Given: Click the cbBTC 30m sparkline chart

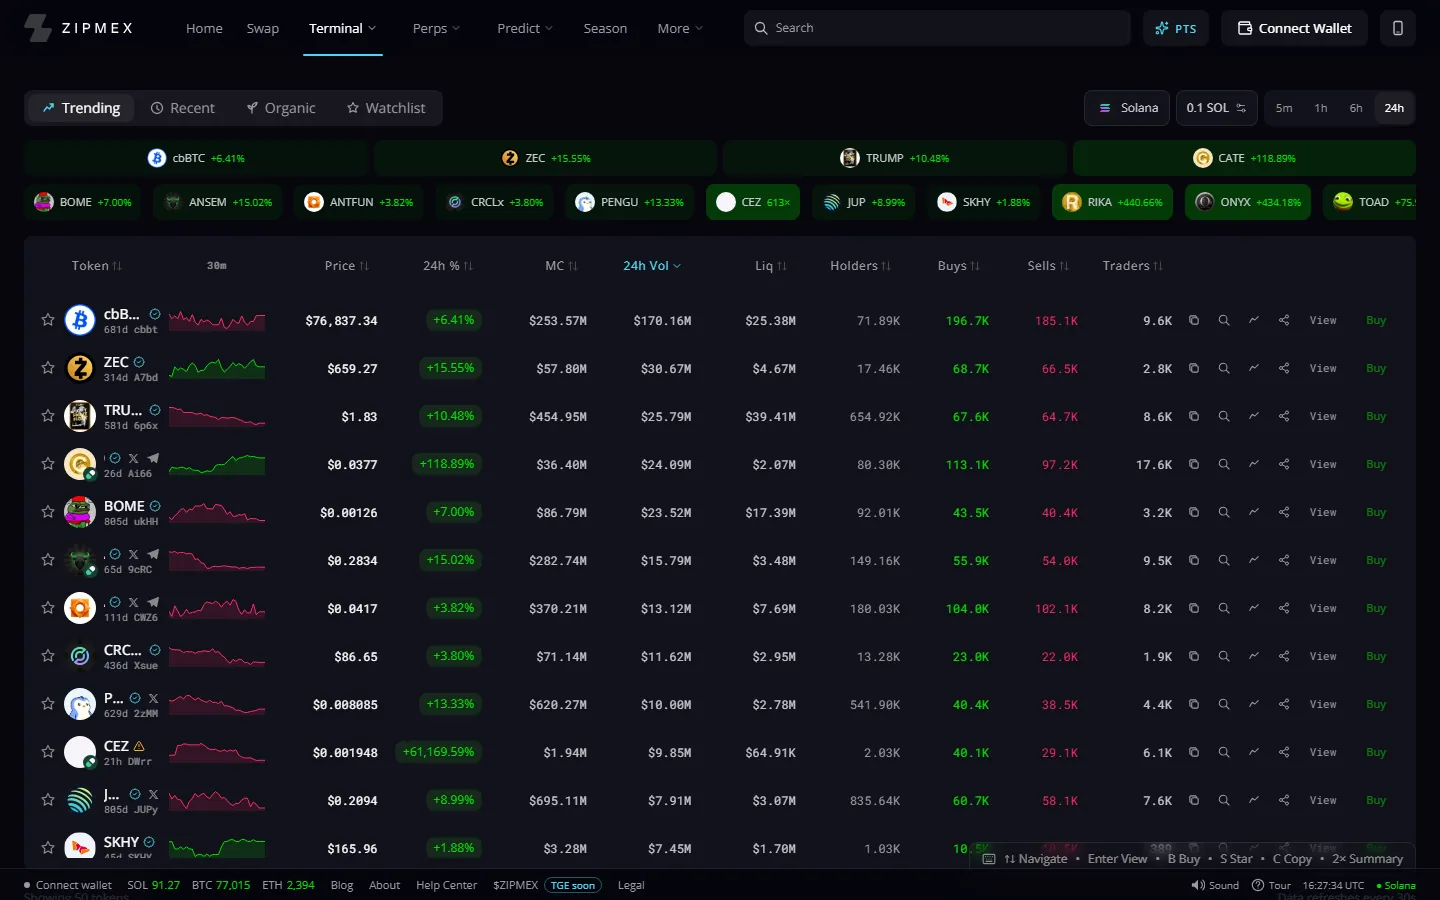Looking at the screenshot, I should click(x=217, y=320).
